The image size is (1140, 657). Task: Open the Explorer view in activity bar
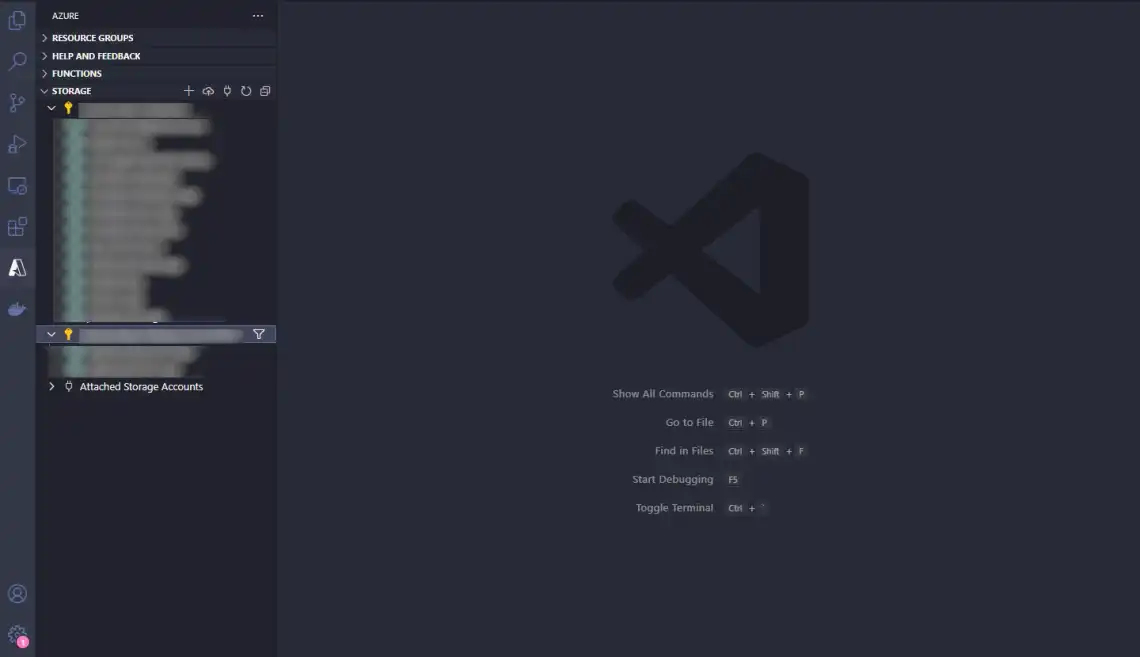pyautogui.click(x=17, y=20)
